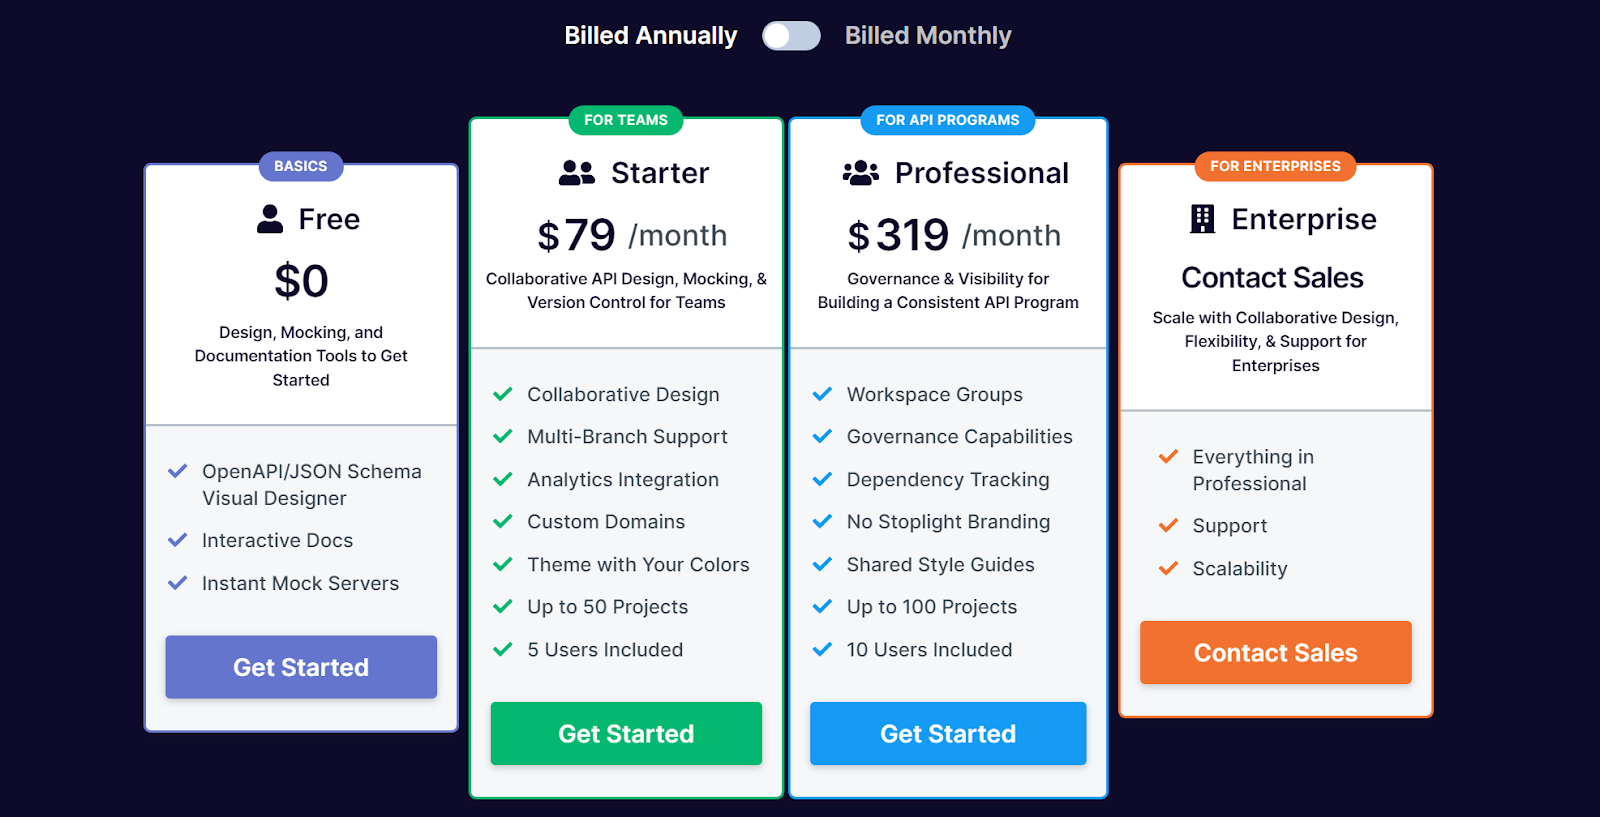This screenshot has width=1600, height=817.
Task: Click the FOR API PROGRAMS badge
Action: tap(947, 120)
